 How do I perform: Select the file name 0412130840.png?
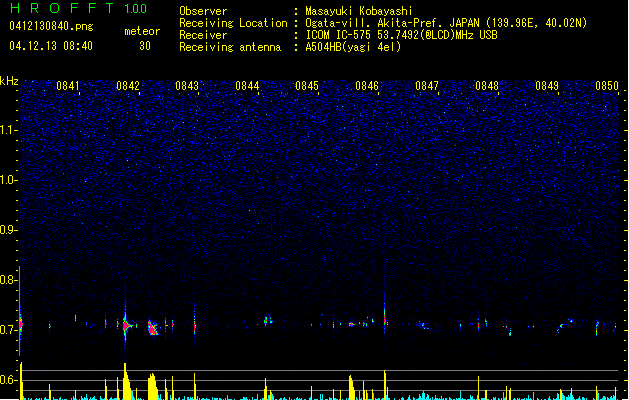point(51,26)
